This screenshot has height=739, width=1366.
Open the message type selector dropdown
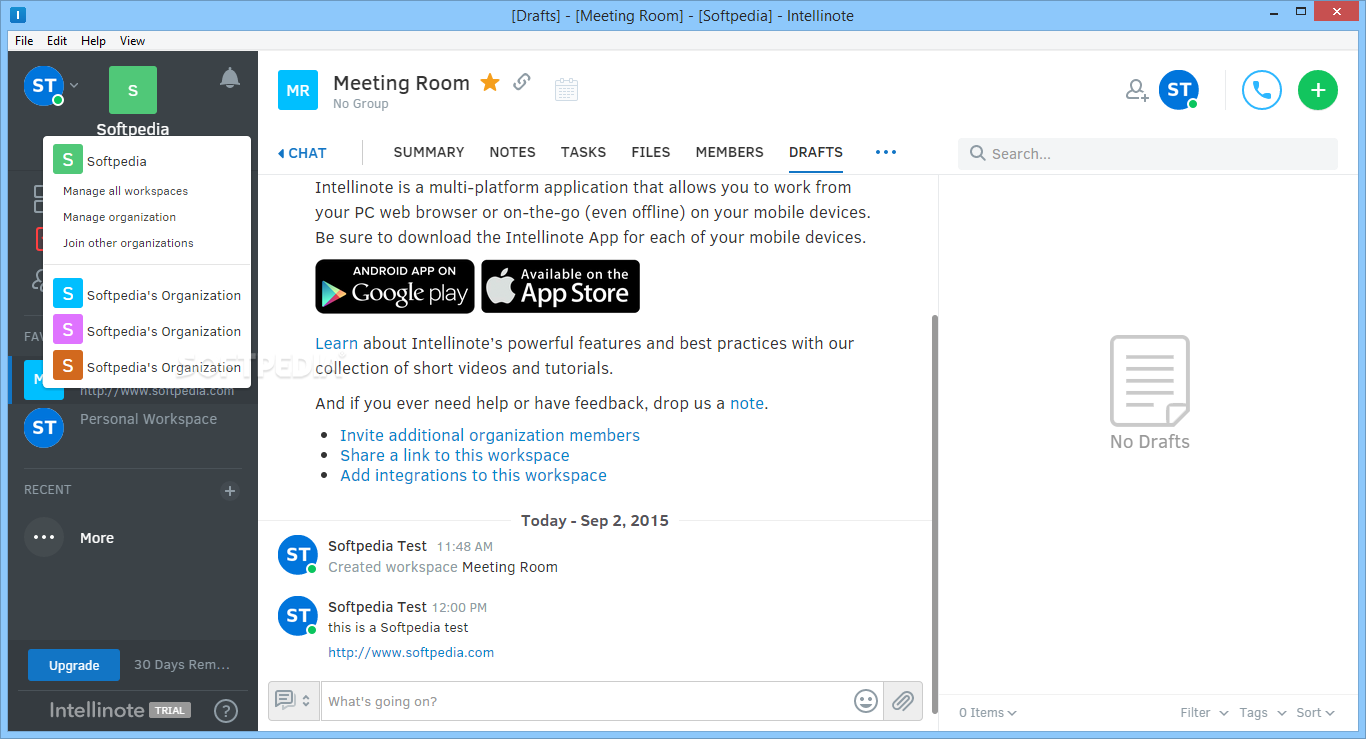click(294, 701)
